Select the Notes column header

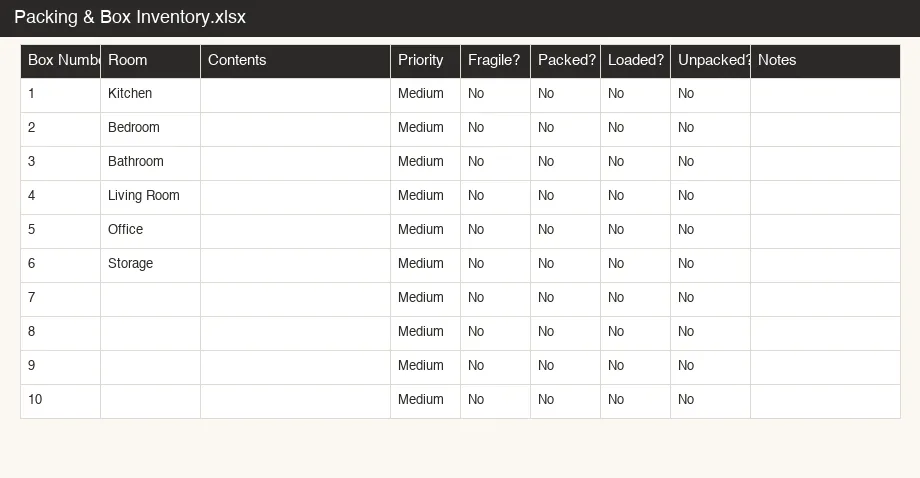coord(825,61)
